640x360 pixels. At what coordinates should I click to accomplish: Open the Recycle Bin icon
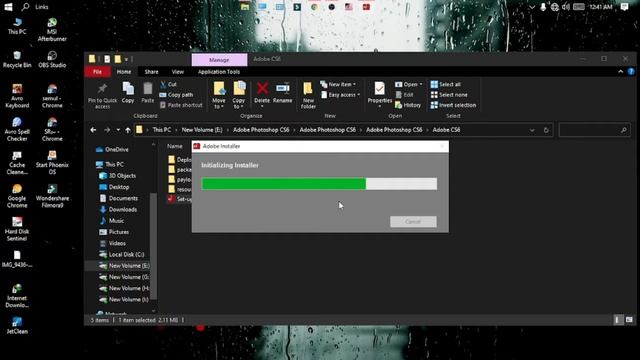tap(17, 59)
